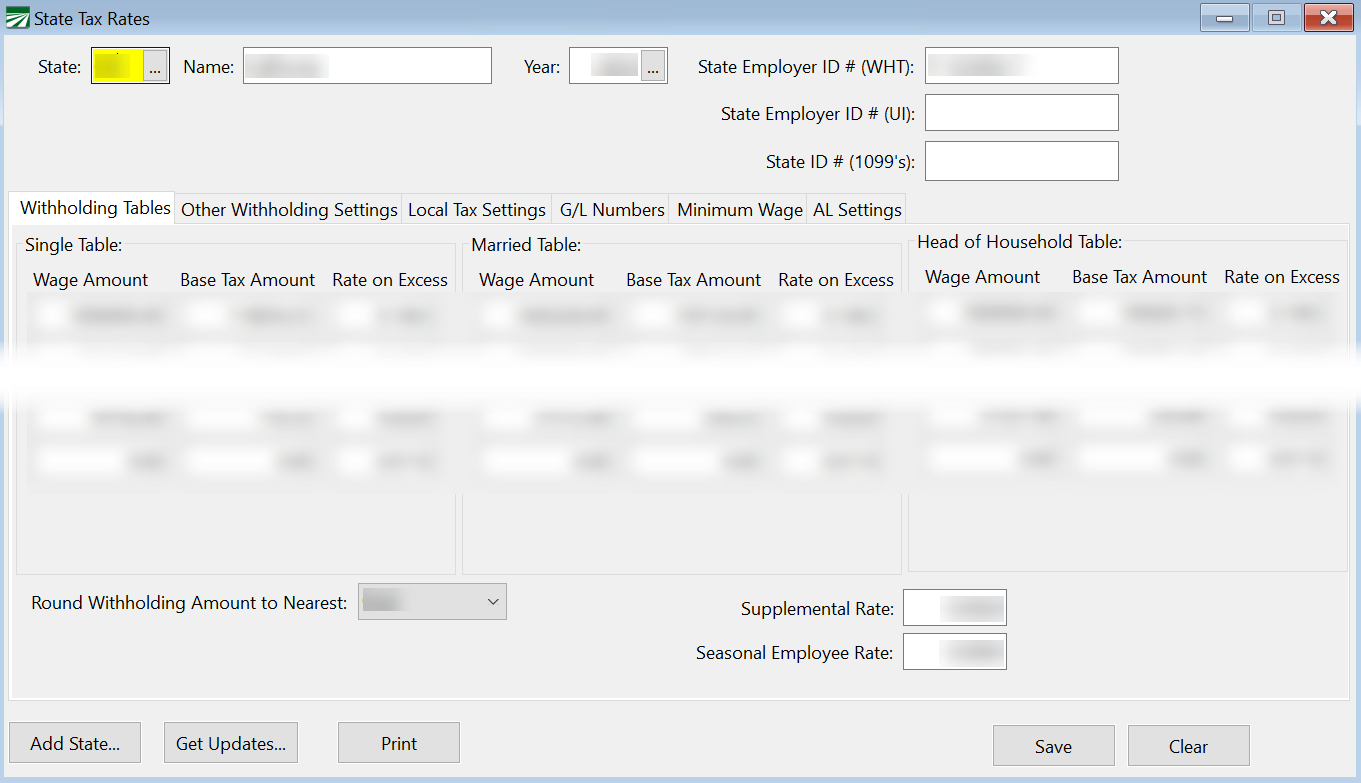
Task: Go to the Minimum Wage tab
Action: 739,210
